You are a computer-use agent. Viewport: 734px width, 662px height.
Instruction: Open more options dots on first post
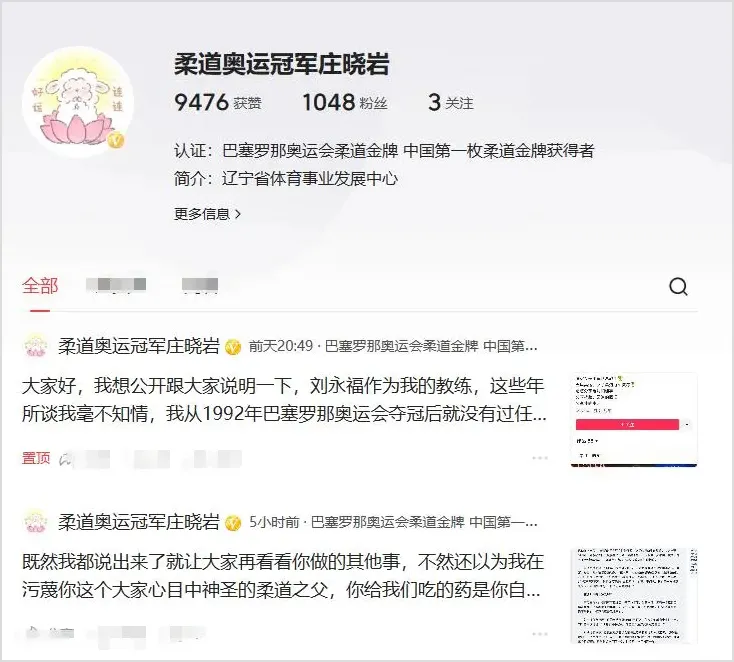(x=540, y=457)
